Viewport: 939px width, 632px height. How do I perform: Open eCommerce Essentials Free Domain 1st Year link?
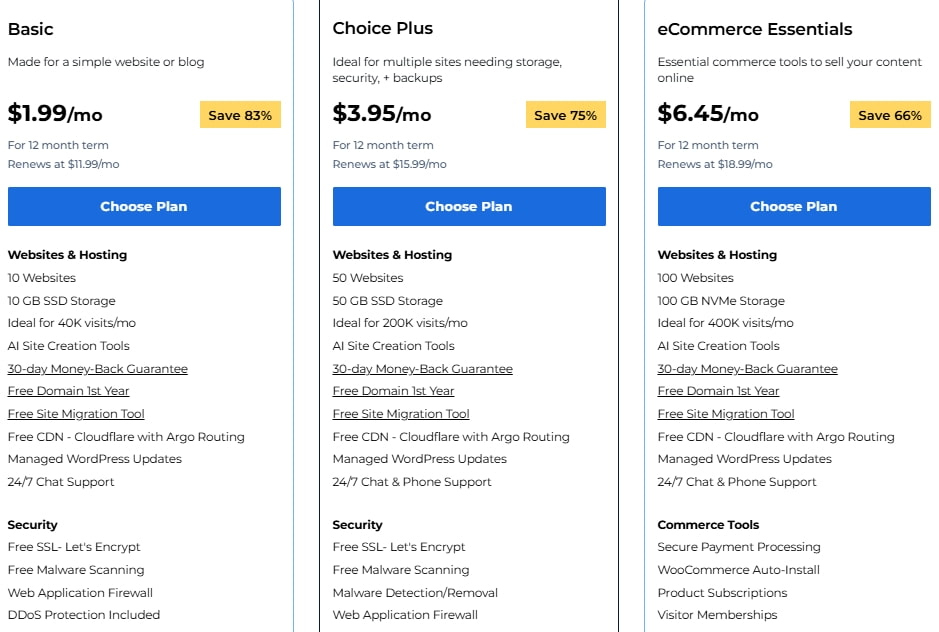pos(718,391)
